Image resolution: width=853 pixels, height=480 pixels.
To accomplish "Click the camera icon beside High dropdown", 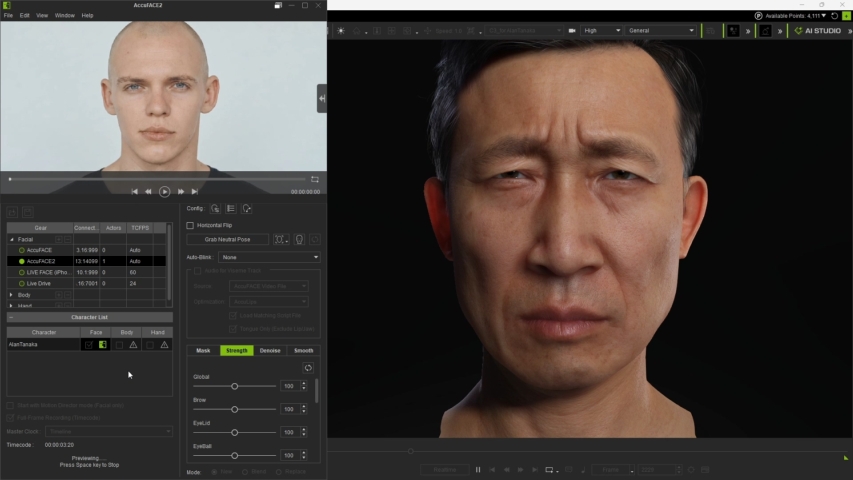I will pos(572,31).
